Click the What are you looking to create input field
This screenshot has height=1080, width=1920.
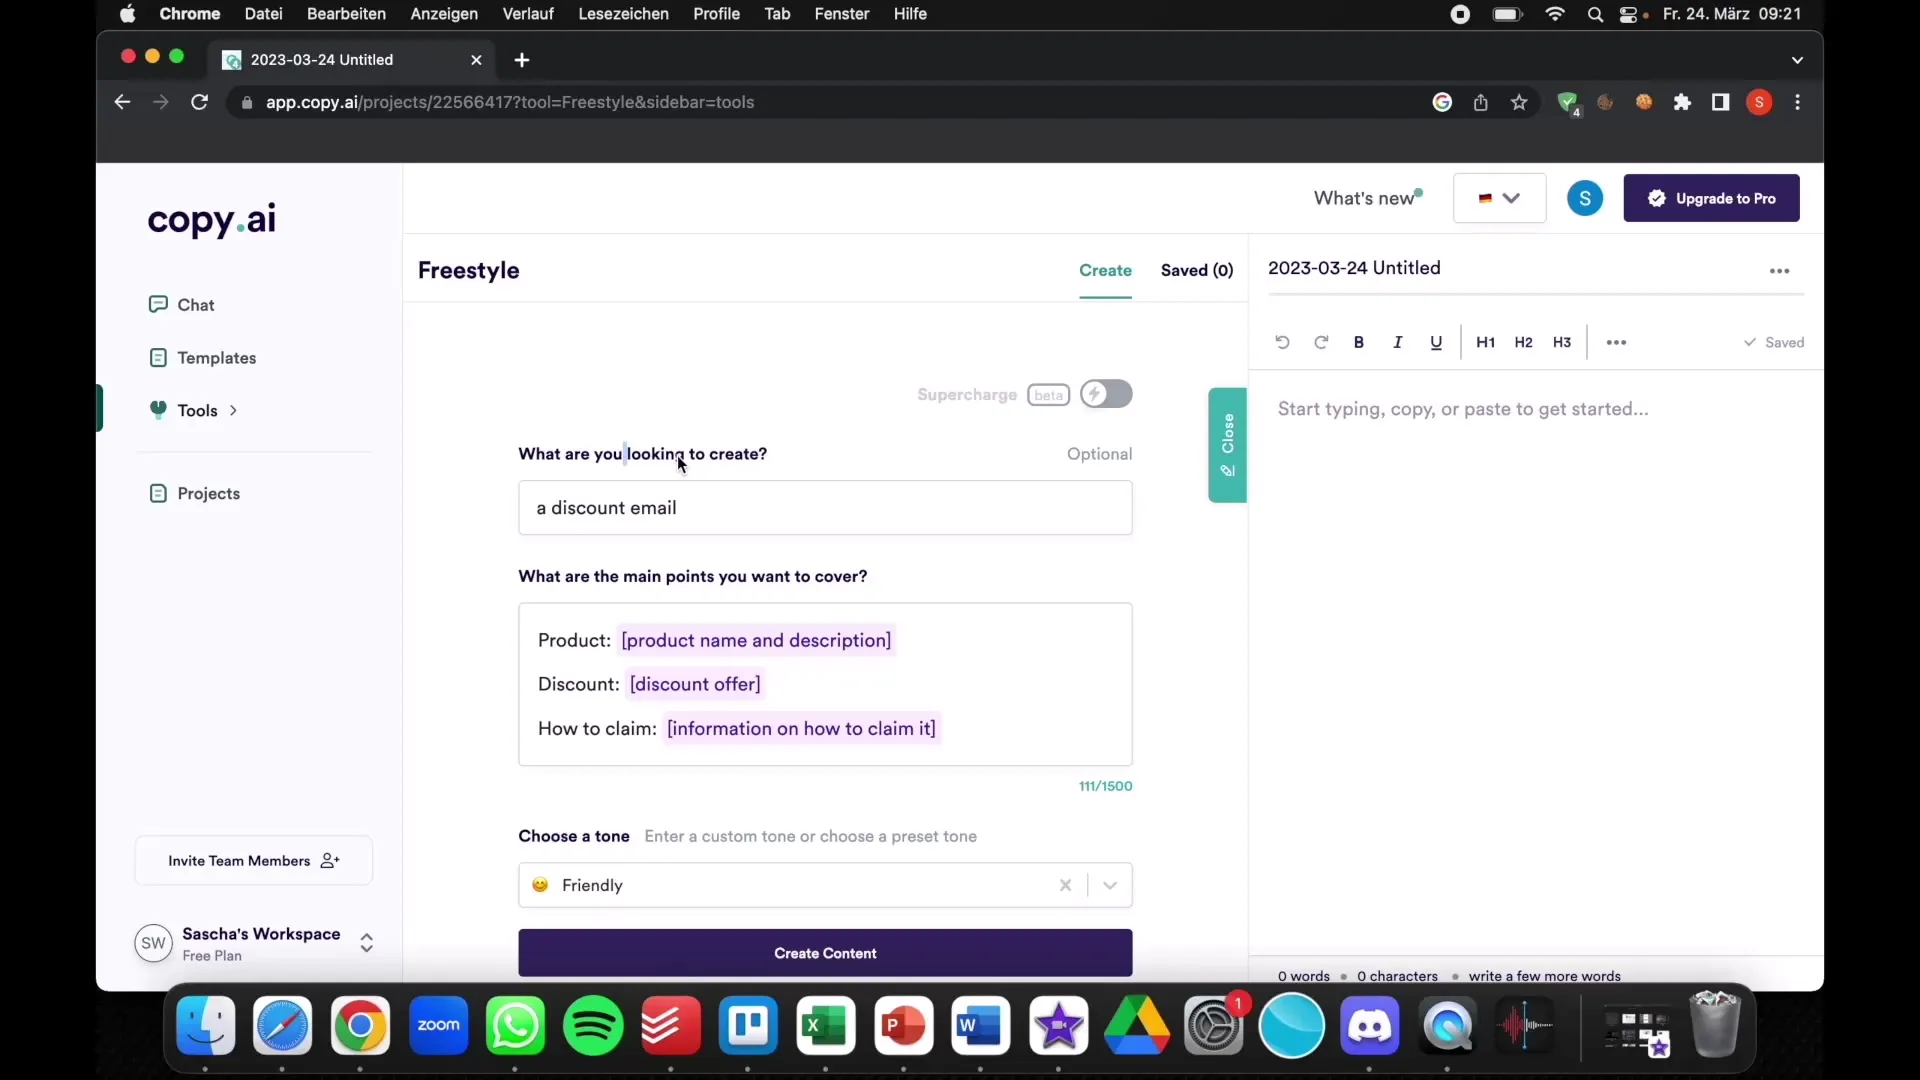point(824,508)
